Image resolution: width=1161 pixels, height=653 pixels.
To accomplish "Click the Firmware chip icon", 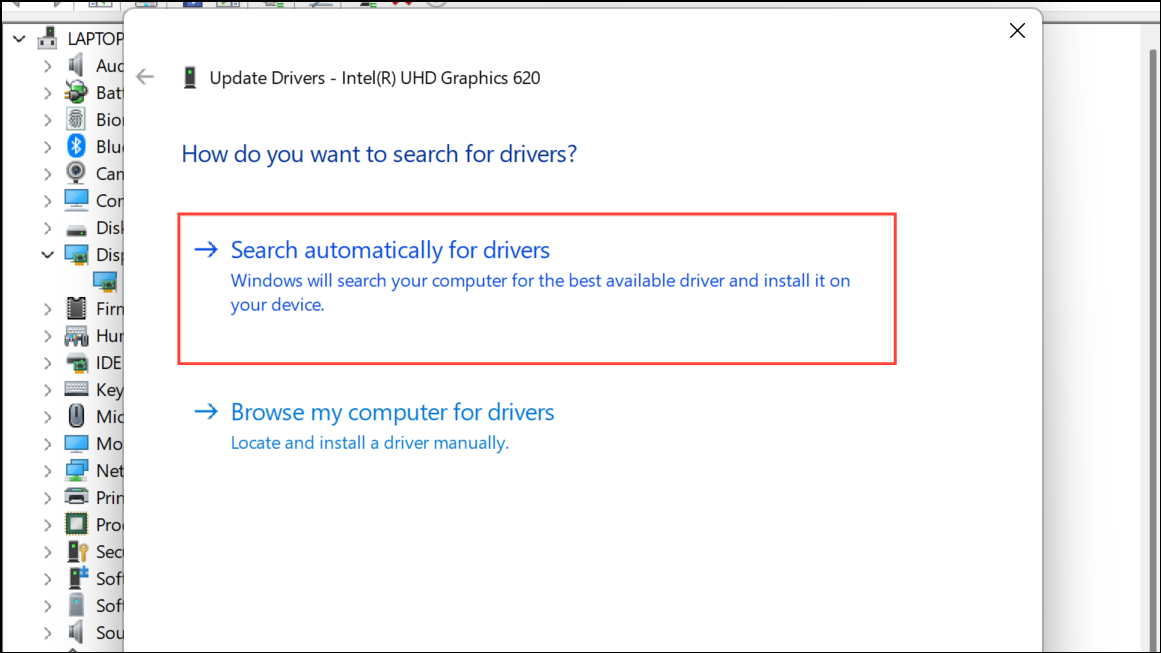I will pyautogui.click(x=76, y=308).
